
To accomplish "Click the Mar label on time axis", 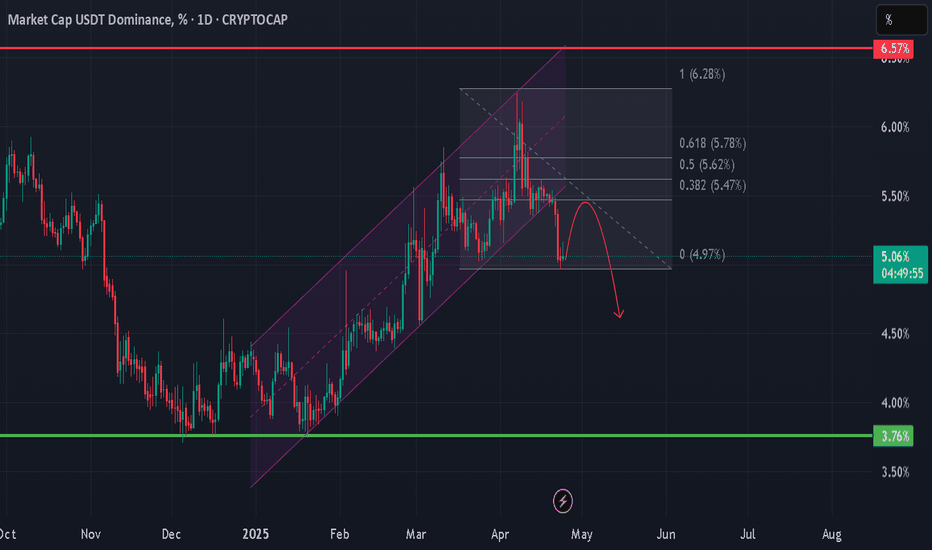I will (x=415, y=534).
